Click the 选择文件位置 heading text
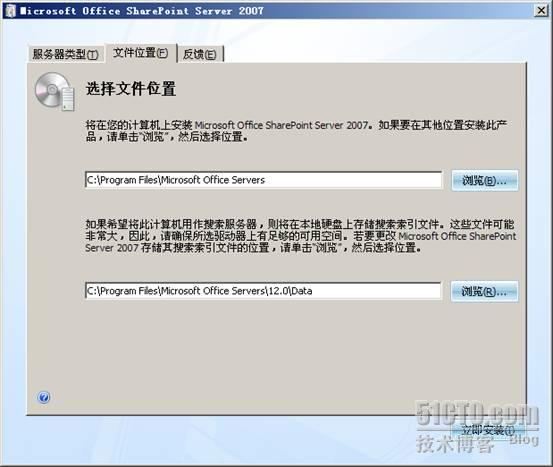553x467 pixels. 131,89
